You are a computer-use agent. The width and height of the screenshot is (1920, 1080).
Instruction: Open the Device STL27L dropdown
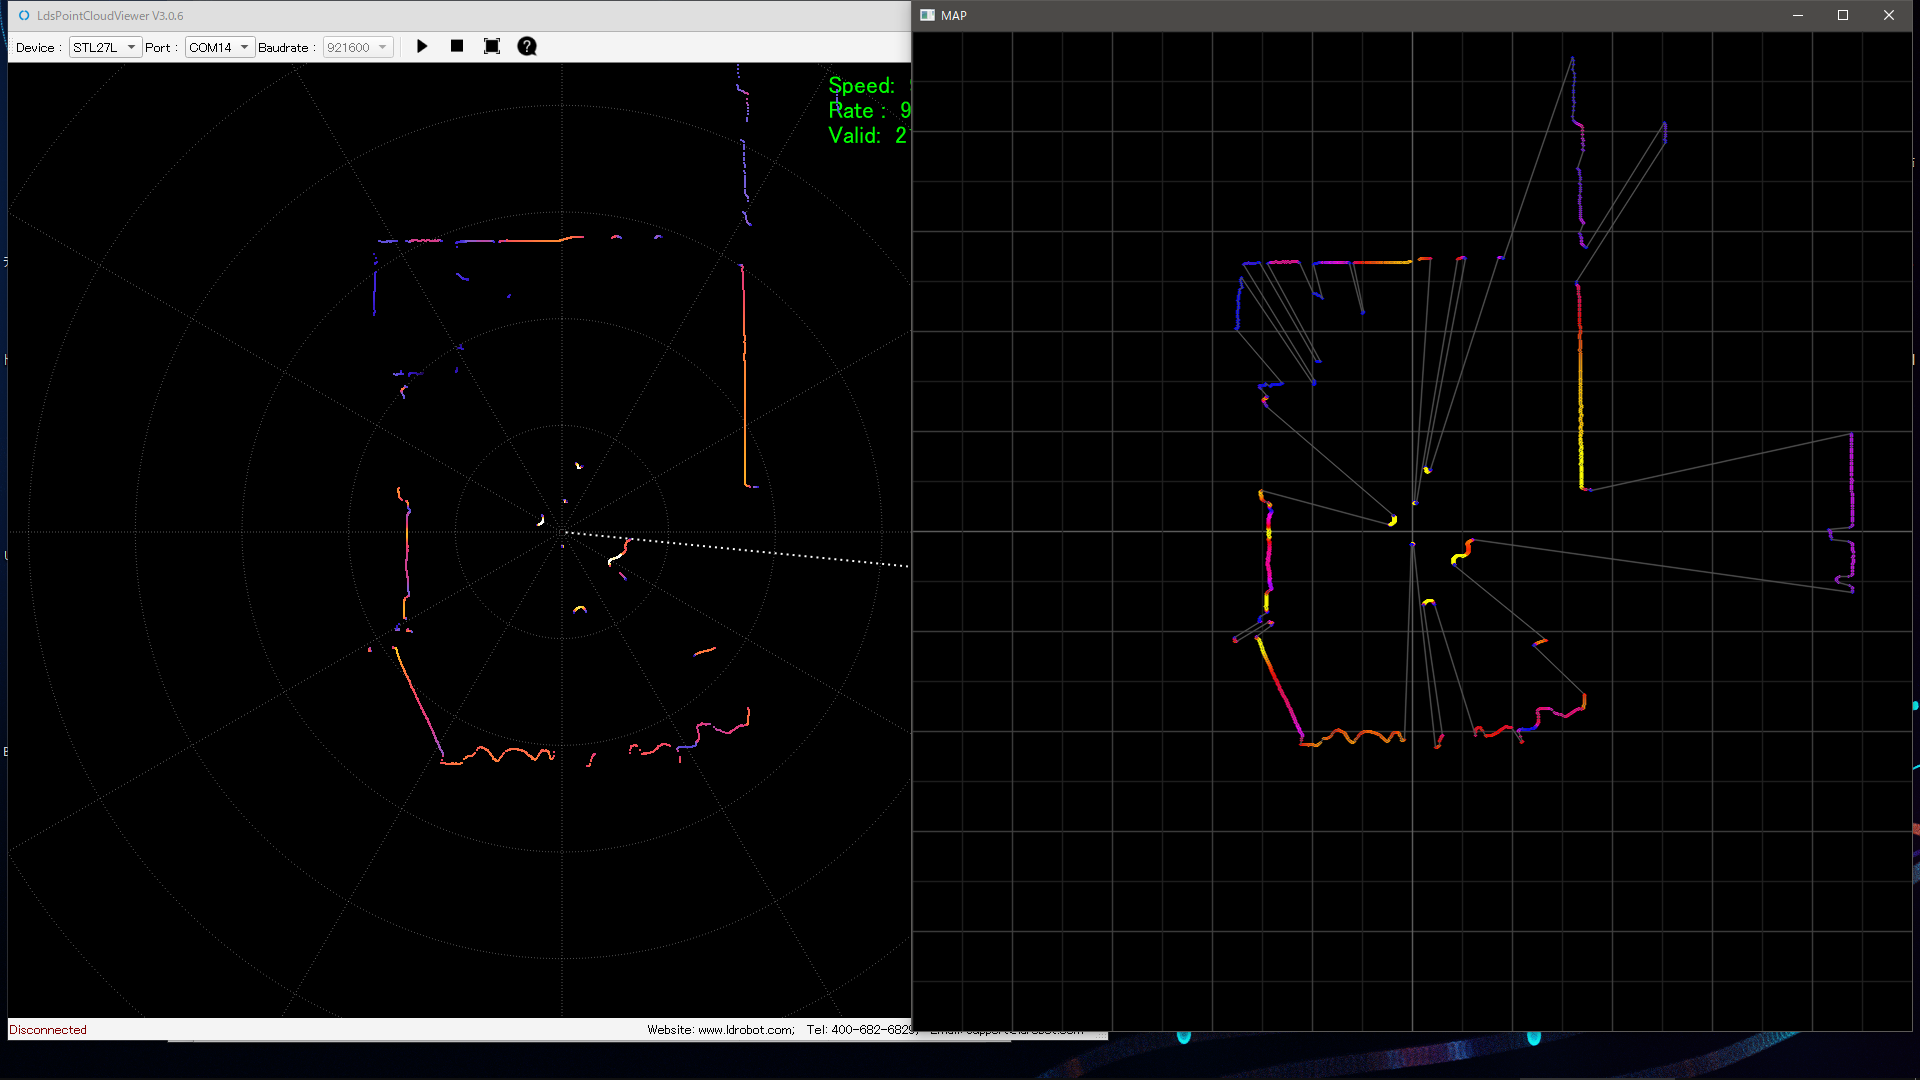click(105, 47)
